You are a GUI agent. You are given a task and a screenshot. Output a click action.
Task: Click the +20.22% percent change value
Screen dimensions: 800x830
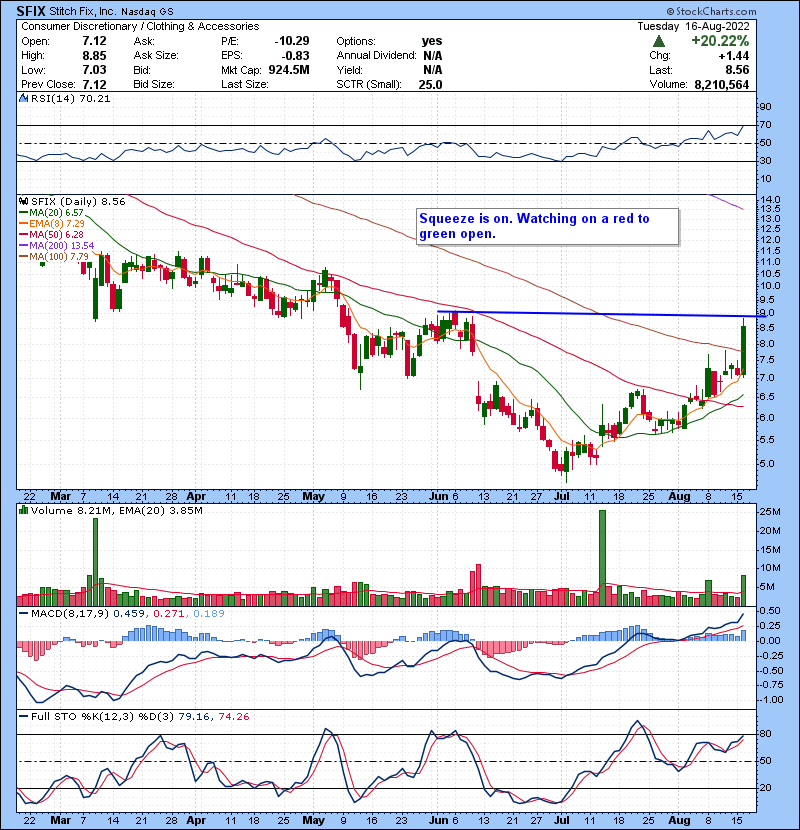pyautogui.click(x=720, y=41)
